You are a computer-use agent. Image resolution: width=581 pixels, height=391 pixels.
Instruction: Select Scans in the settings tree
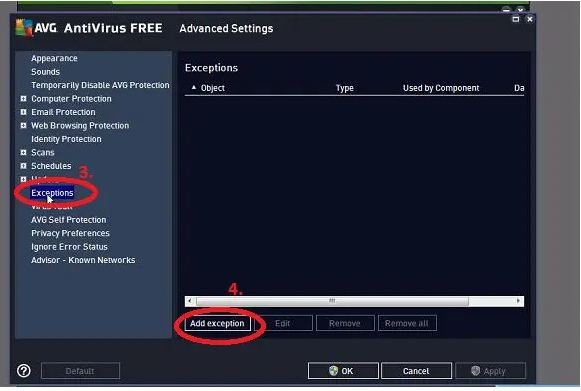43,152
